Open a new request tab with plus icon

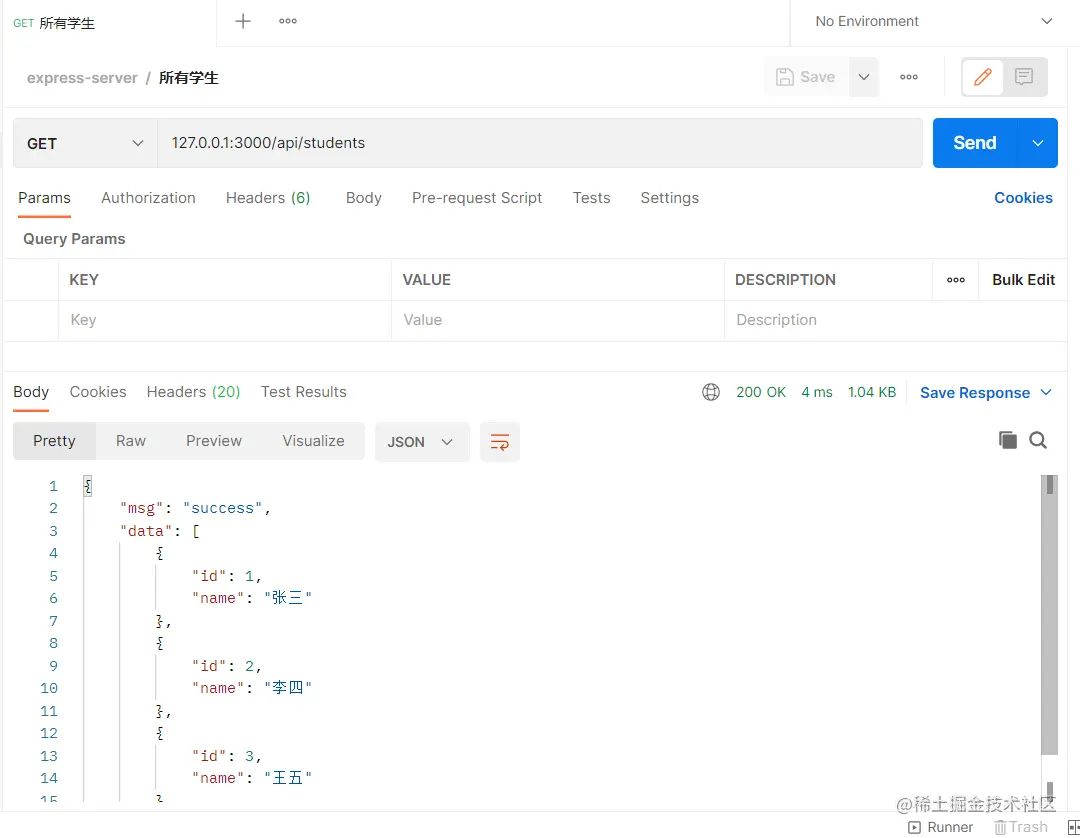(242, 21)
